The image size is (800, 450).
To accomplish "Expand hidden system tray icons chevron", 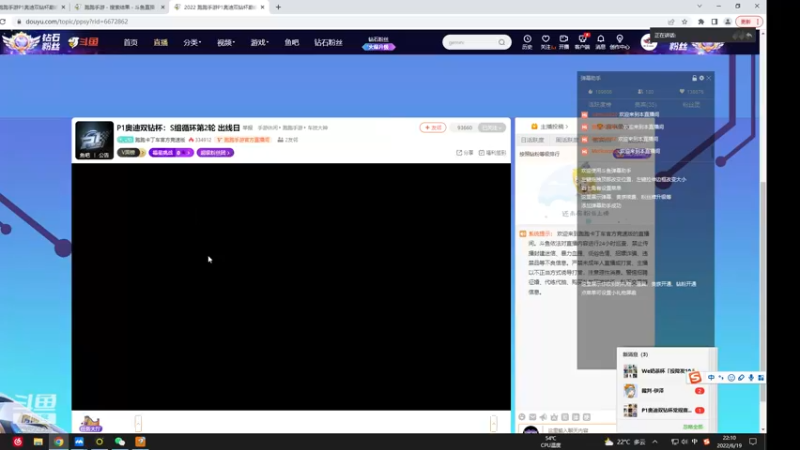I will click(x=655, y=442).
